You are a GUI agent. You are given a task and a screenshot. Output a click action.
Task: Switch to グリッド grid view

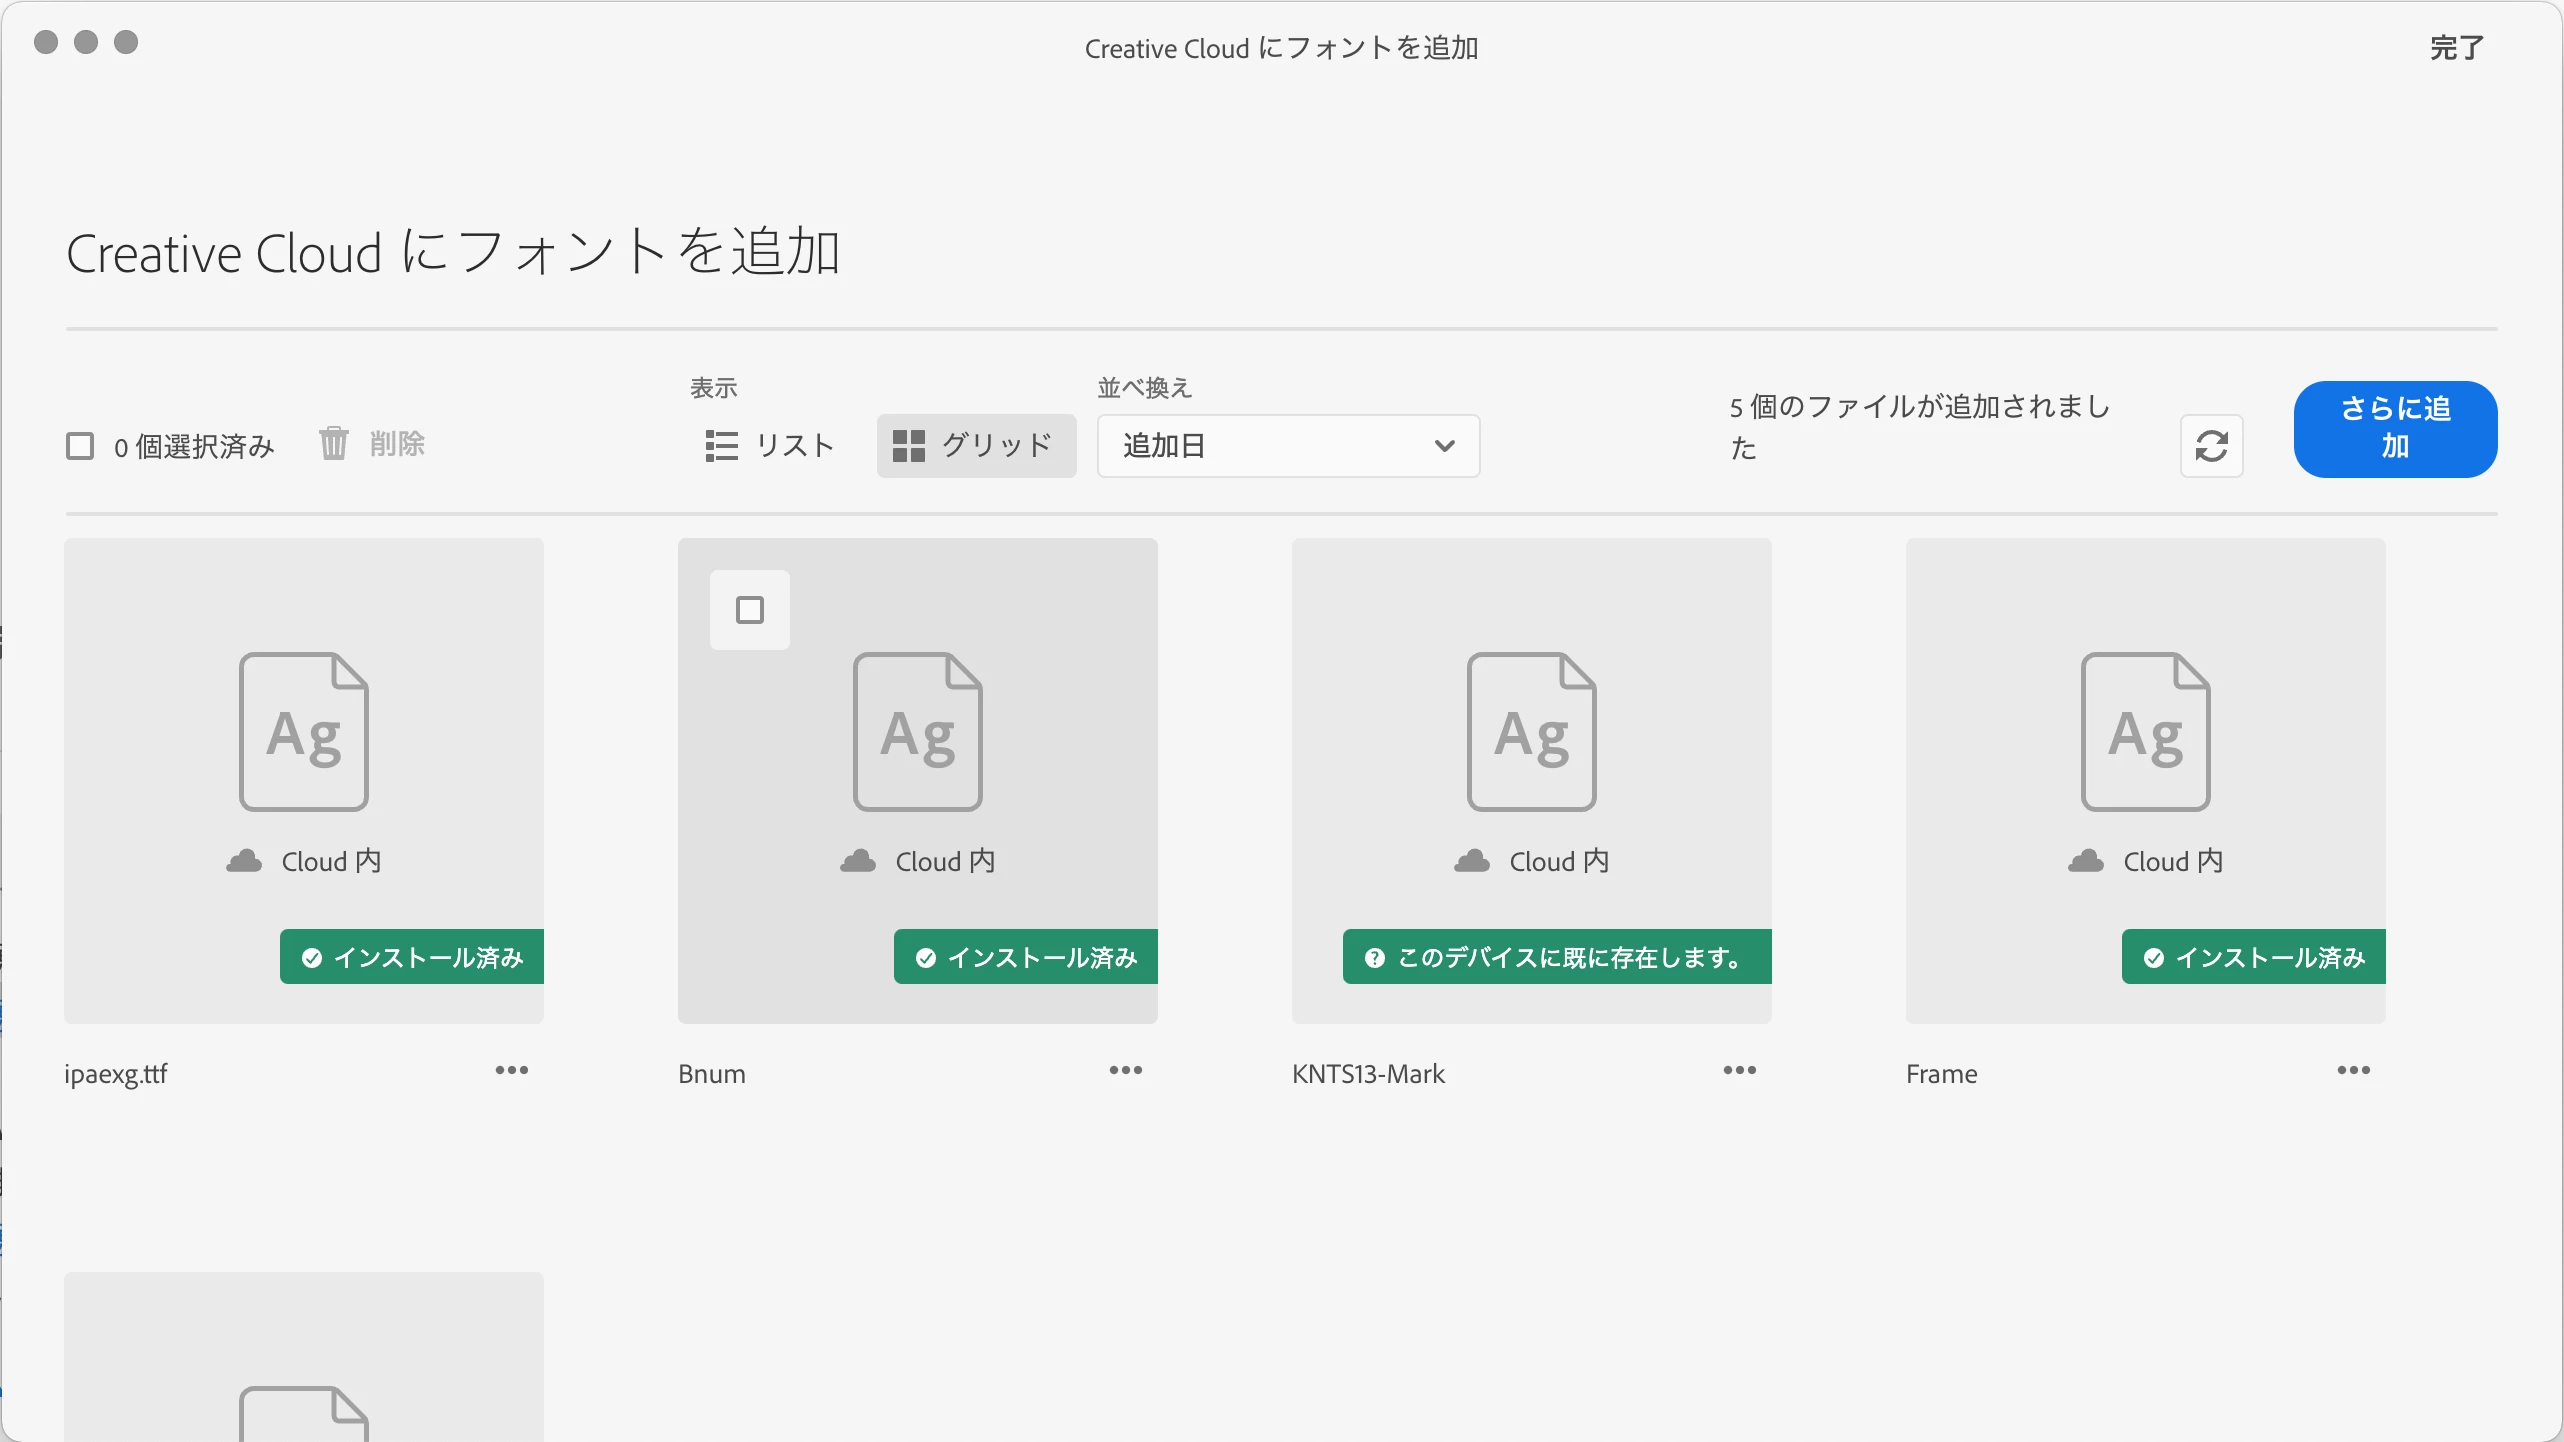coord(975,446)
